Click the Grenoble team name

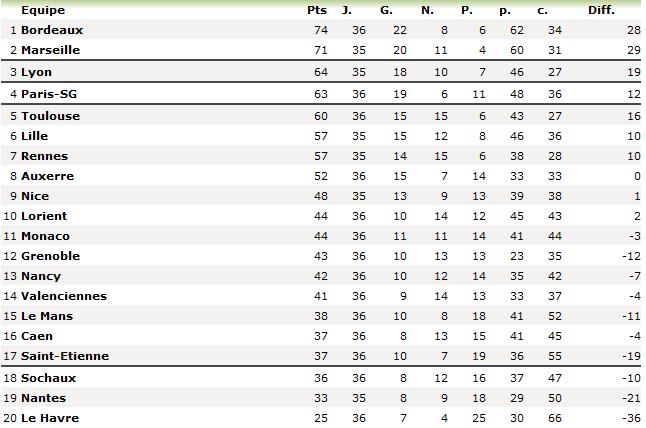coord(50,256)
